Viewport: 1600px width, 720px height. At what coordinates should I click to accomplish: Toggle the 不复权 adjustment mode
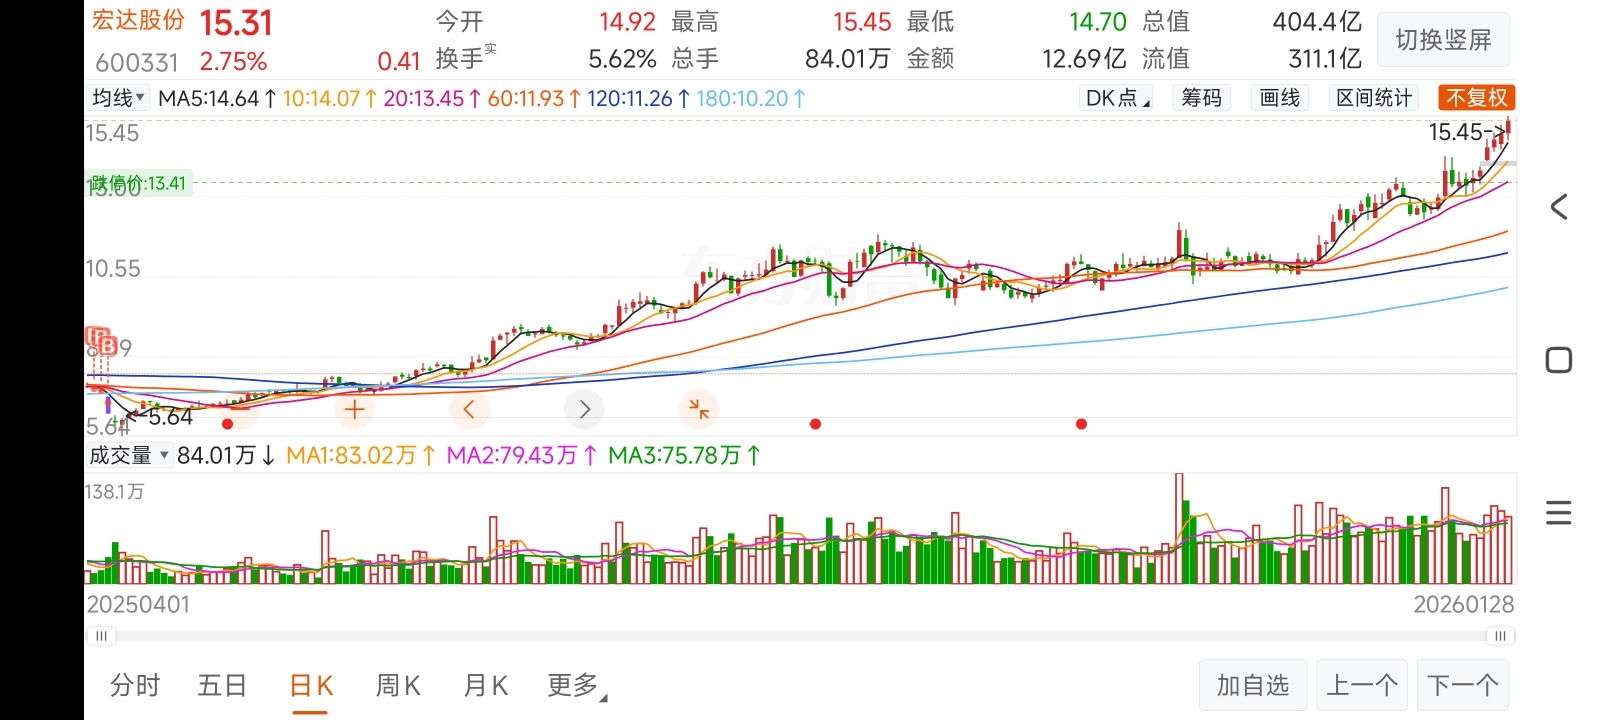(1476, 98)
